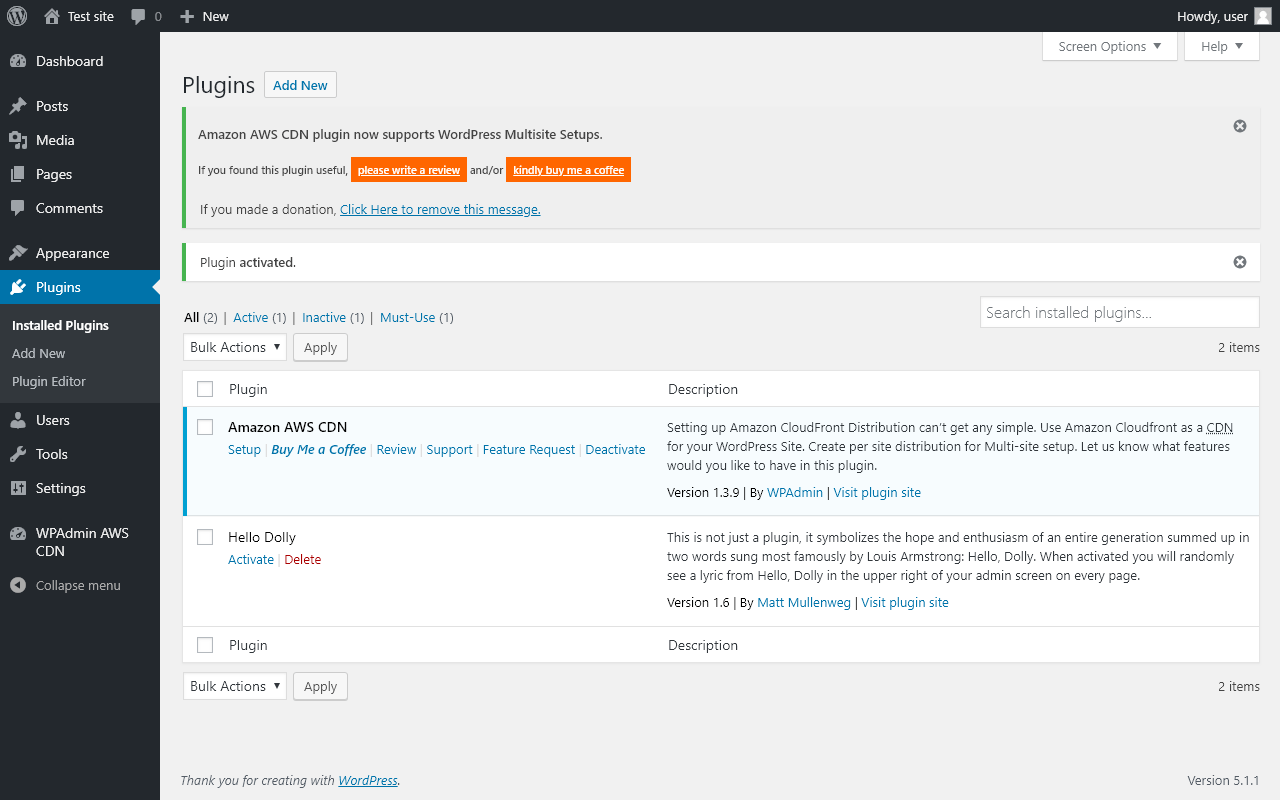Viewport: 1280px width, 800px height.
Task: Expand the Screen Options panel
Action: [1109, 46]
